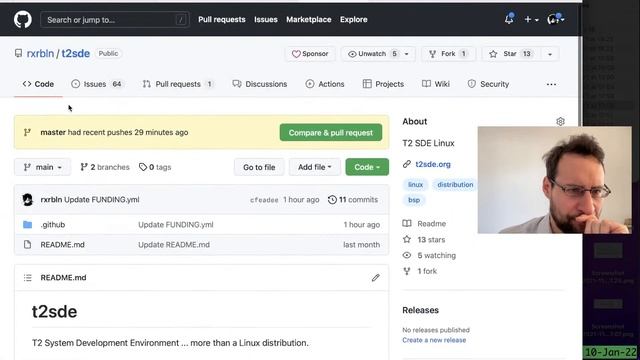
Task: Focus the Search or jump to field
Action: tap(115, 20)
